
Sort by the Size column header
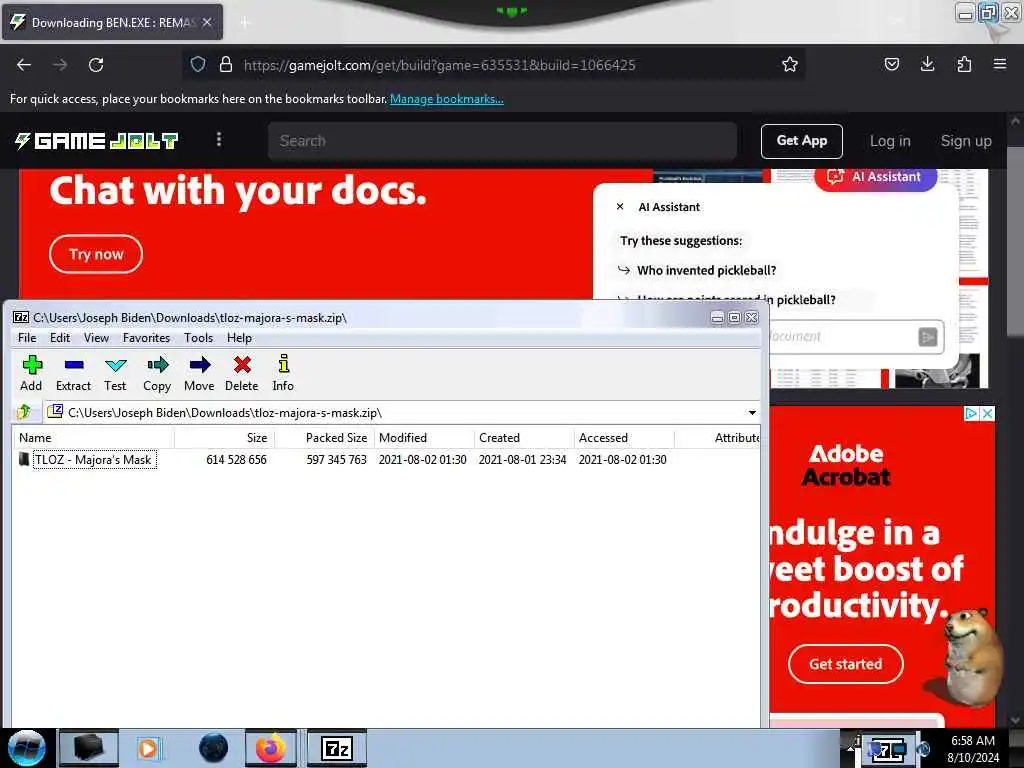click(224, 438)
